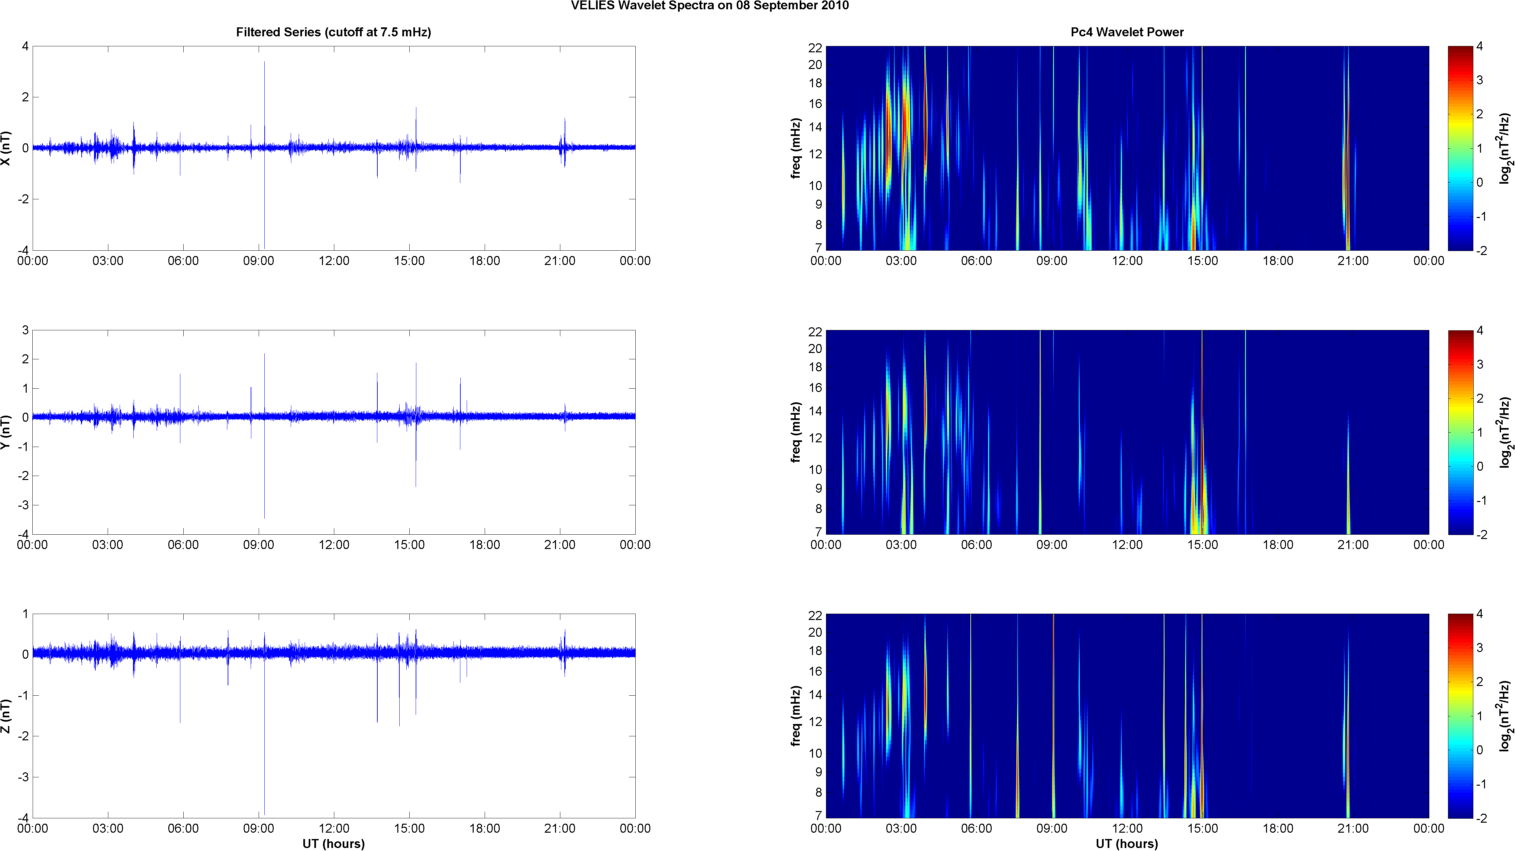This screenshot has width=1515, height=851.
Task: Click the "21:00" tick under the bottom spectrogram
Action: click(x=1353, y=828)
